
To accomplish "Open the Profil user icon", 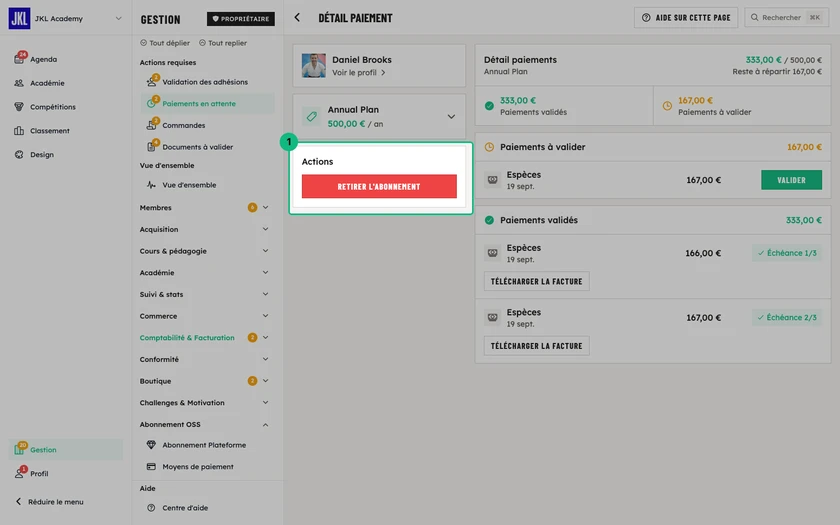I will coord(19,473).
